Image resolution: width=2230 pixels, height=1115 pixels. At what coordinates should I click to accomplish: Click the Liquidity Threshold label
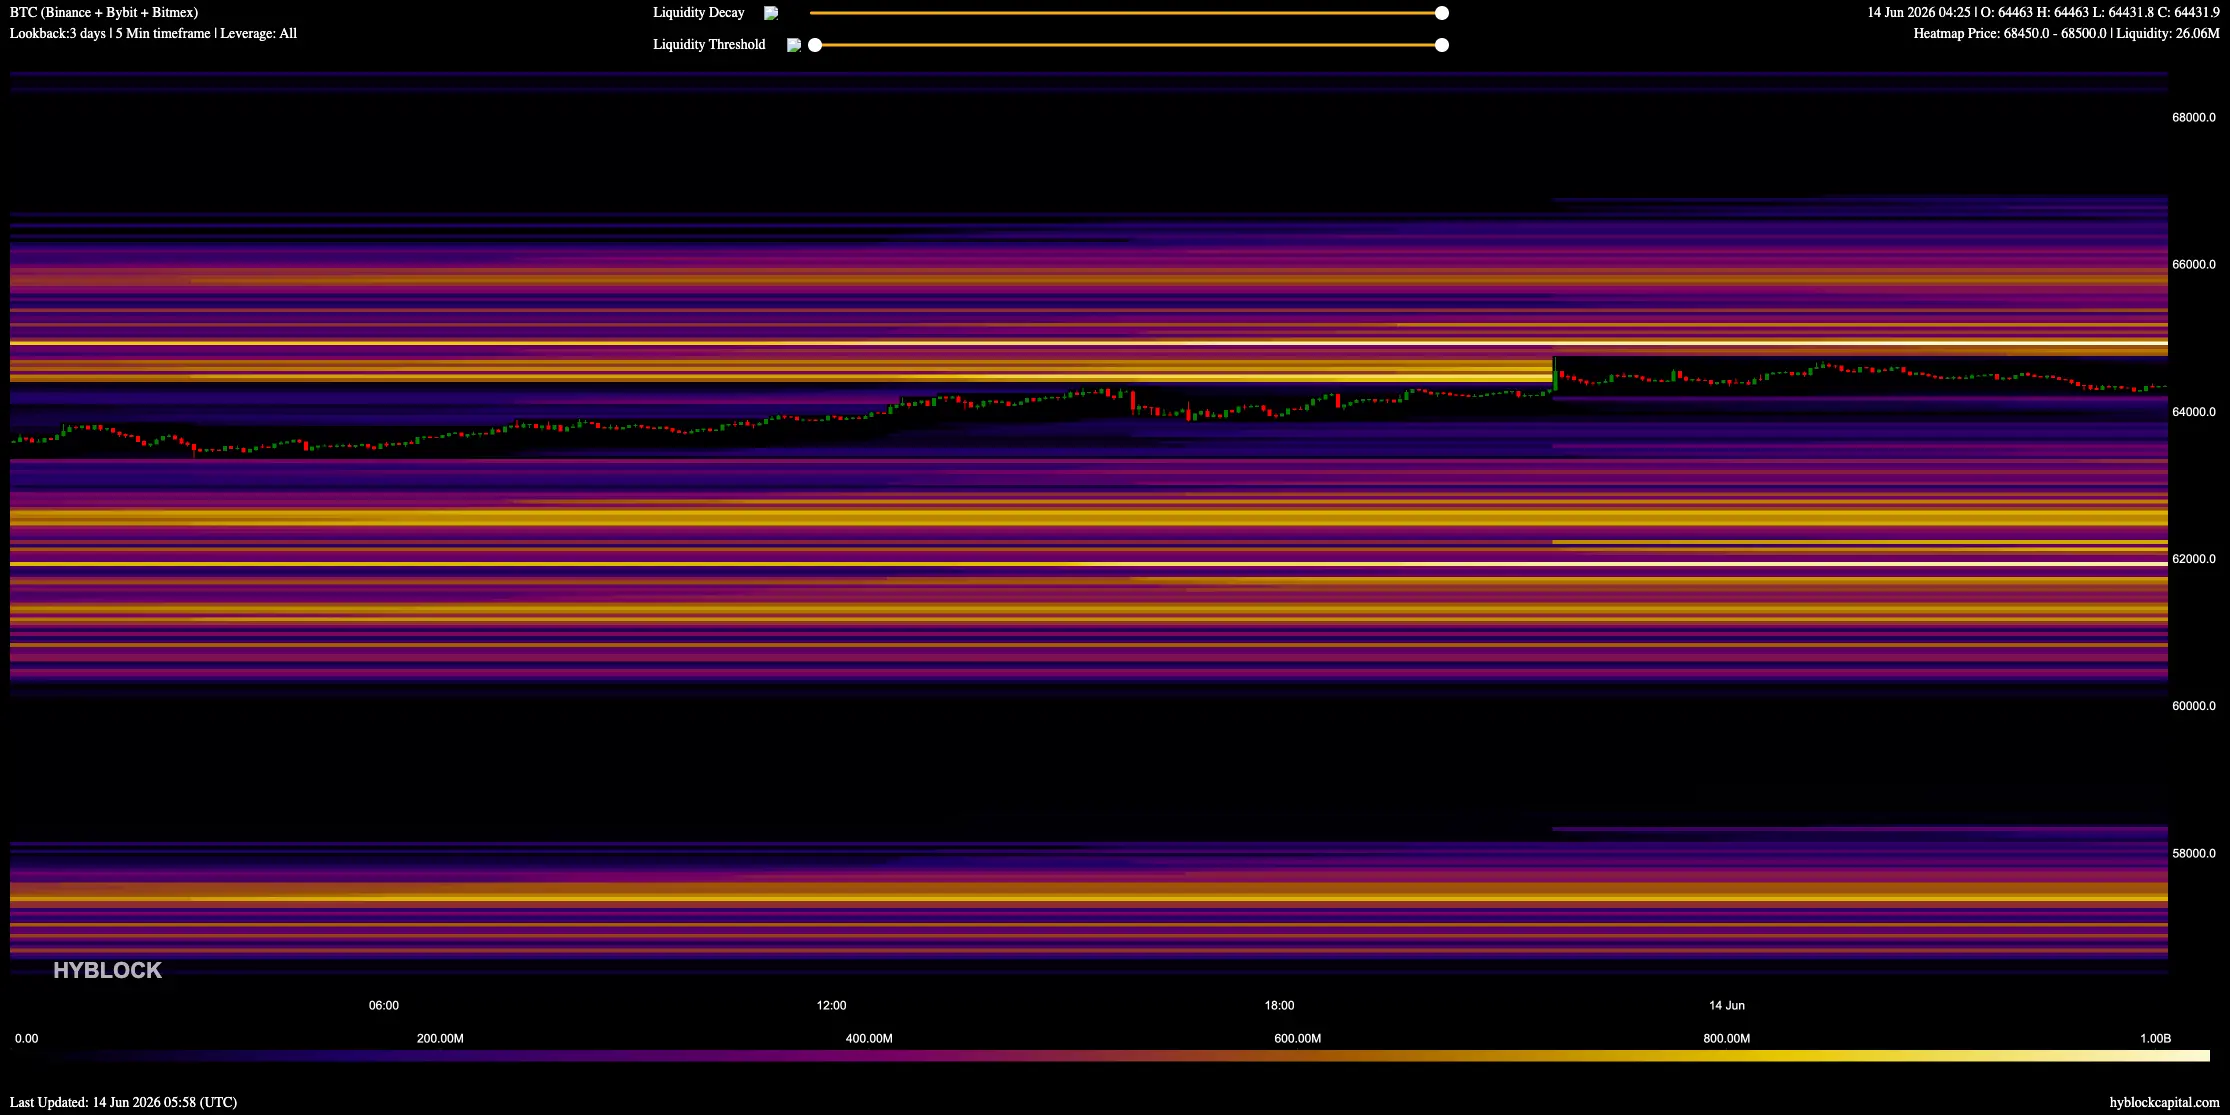pyautogui.click(x=709, y=44)
